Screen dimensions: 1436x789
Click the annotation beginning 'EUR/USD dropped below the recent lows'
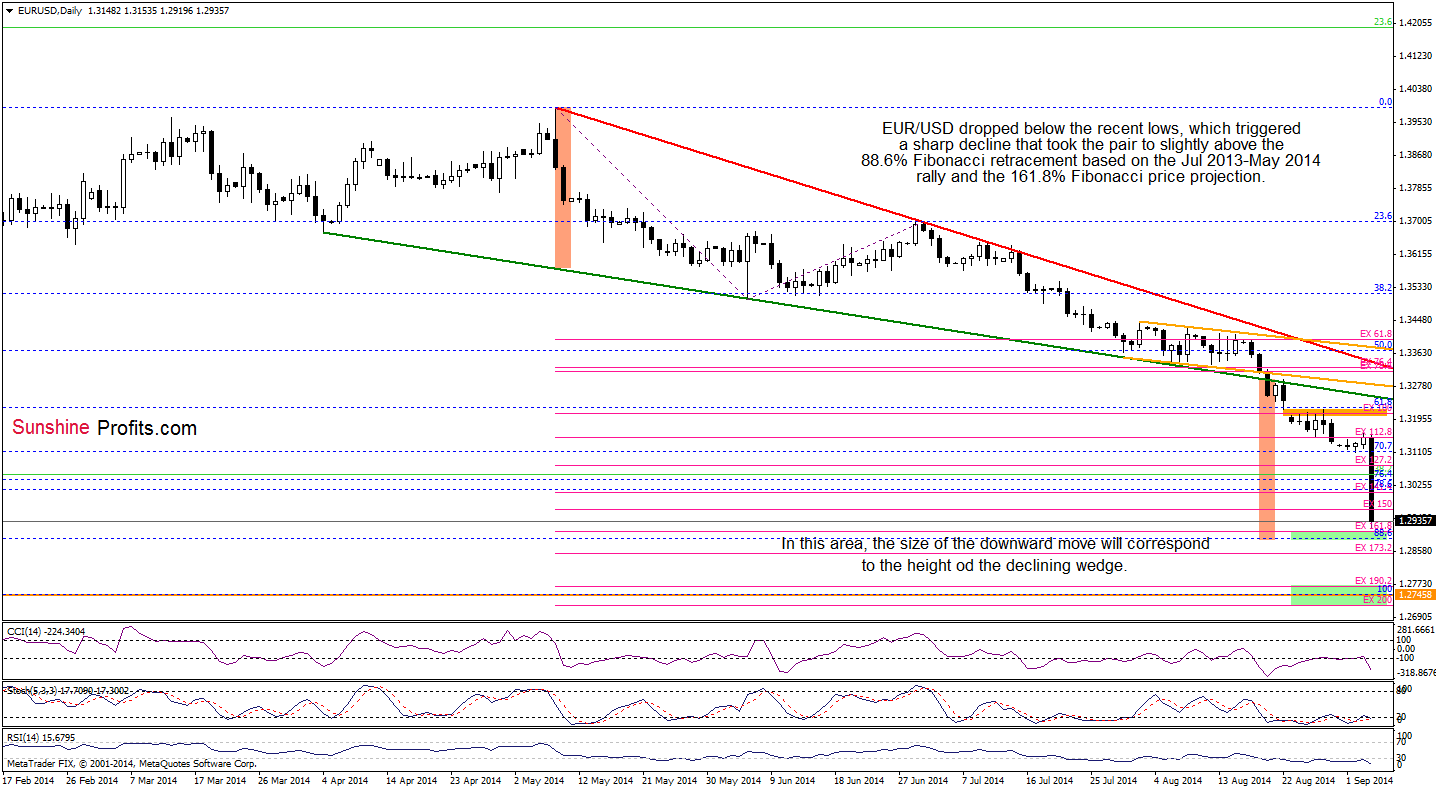[1091, 152]
